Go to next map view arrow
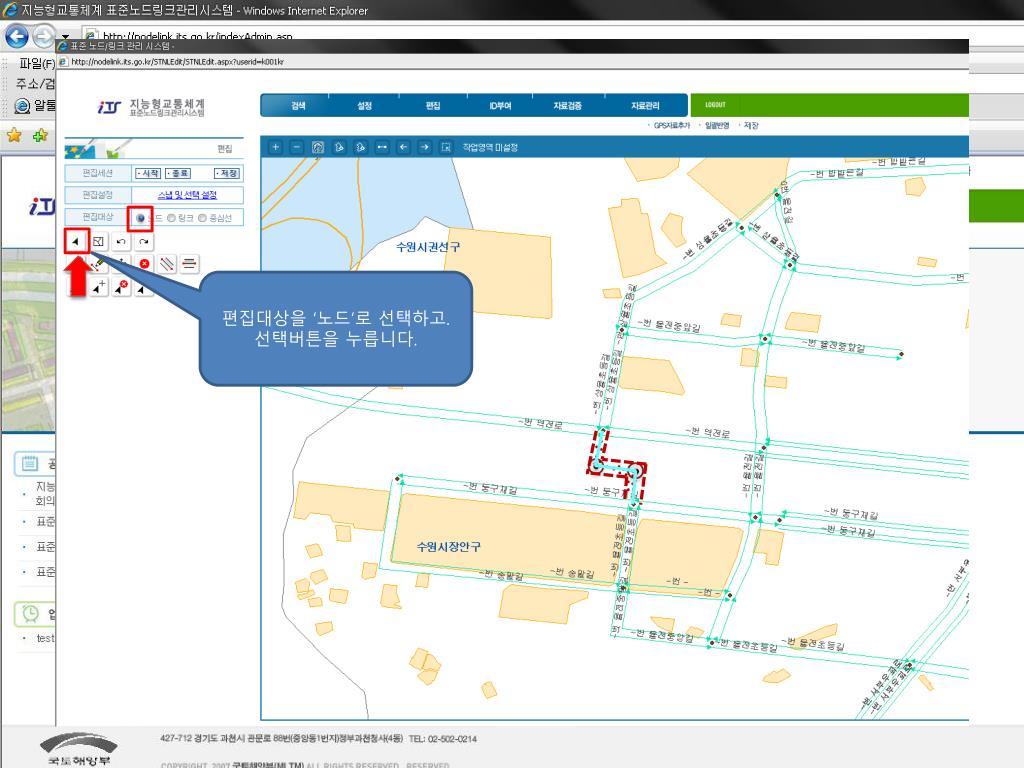The width and height of the screenshot is (1024, 768). [424, 147]
